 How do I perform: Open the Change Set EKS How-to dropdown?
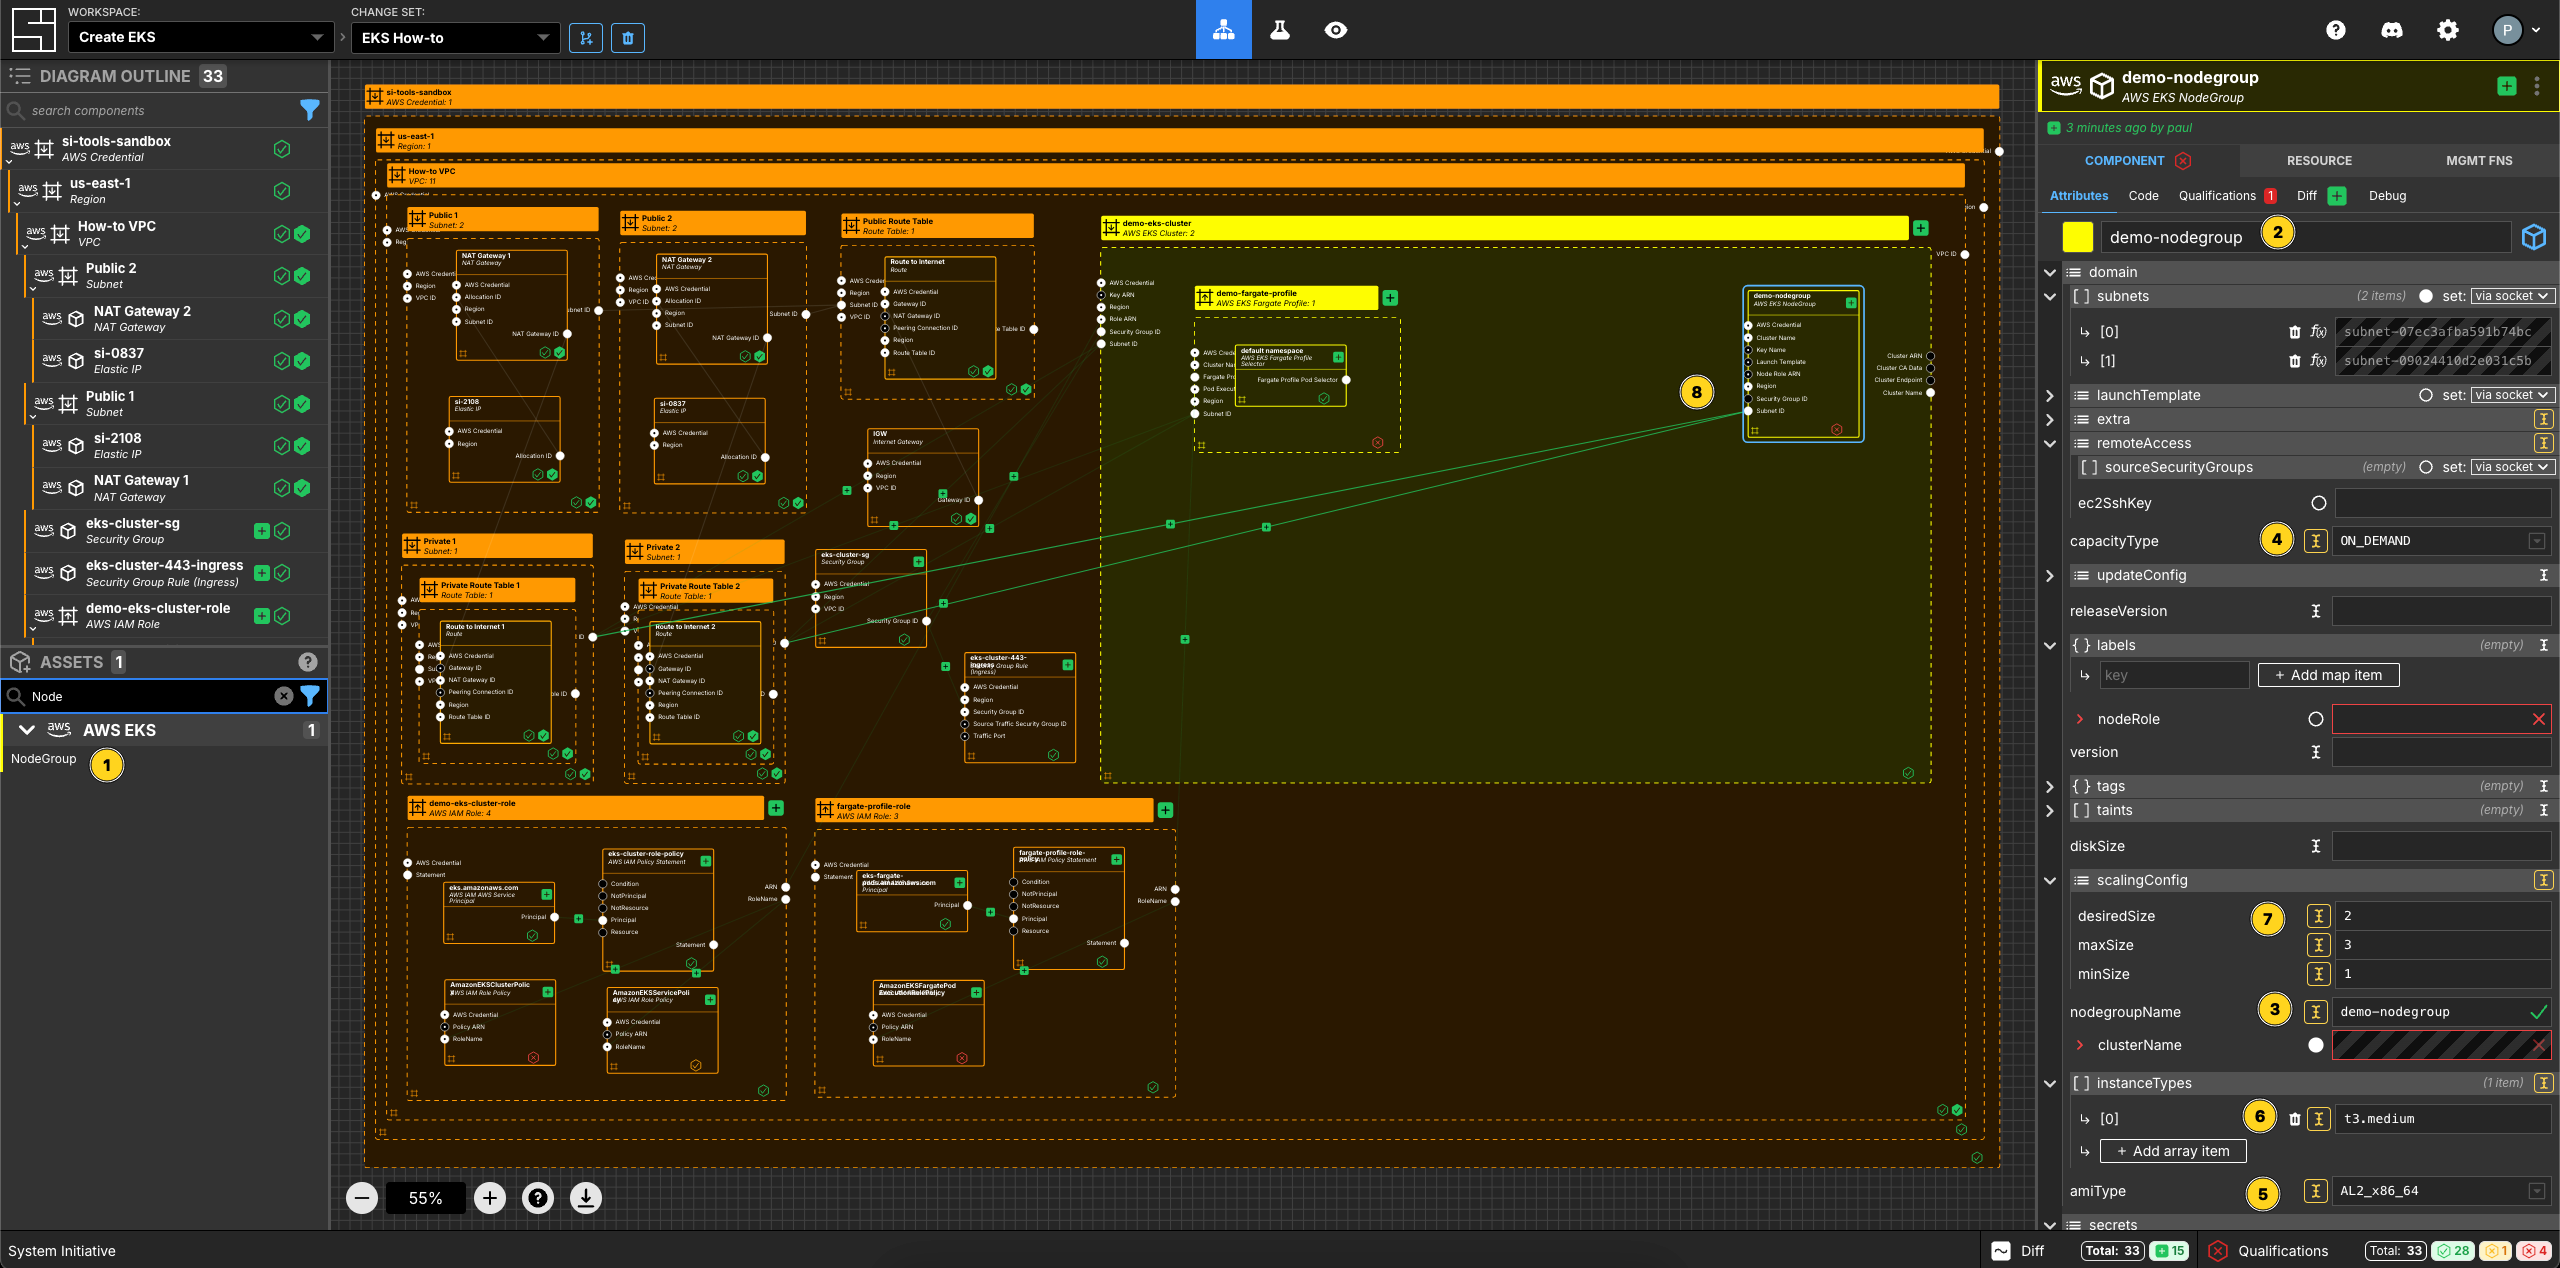pos(455,38)
